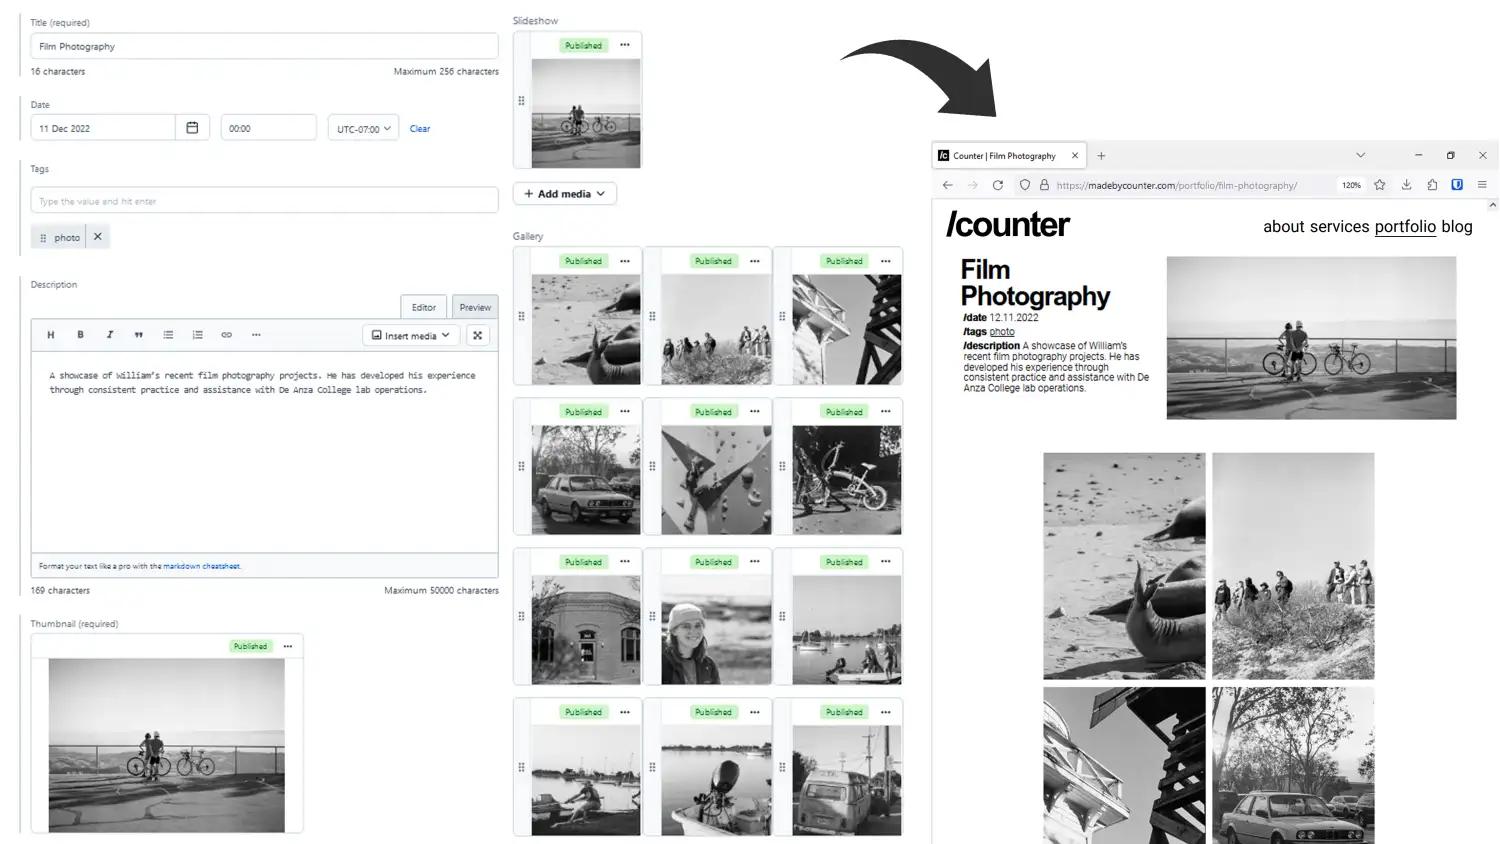Click the padlock site security icon
Screen dimensions: 1500x844
point(1044,185)
